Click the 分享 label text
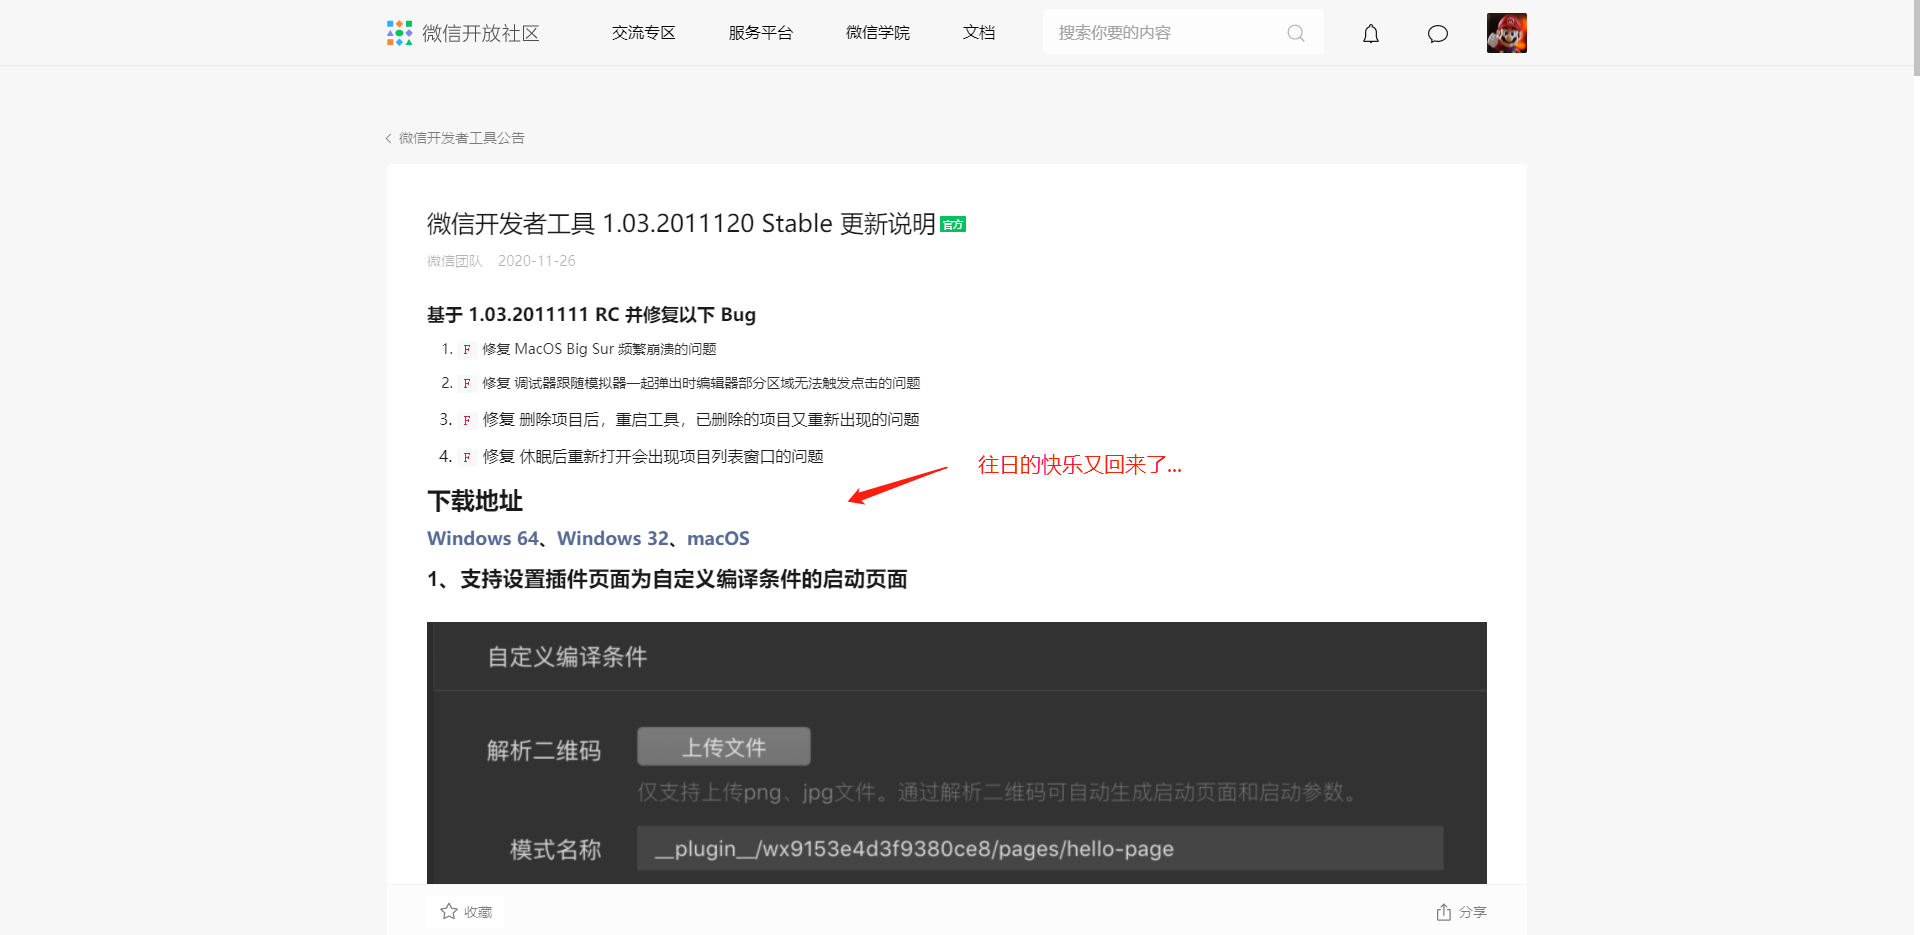Image resolution: width=1920 pixels, height=935 pixels. point(1473,912)
